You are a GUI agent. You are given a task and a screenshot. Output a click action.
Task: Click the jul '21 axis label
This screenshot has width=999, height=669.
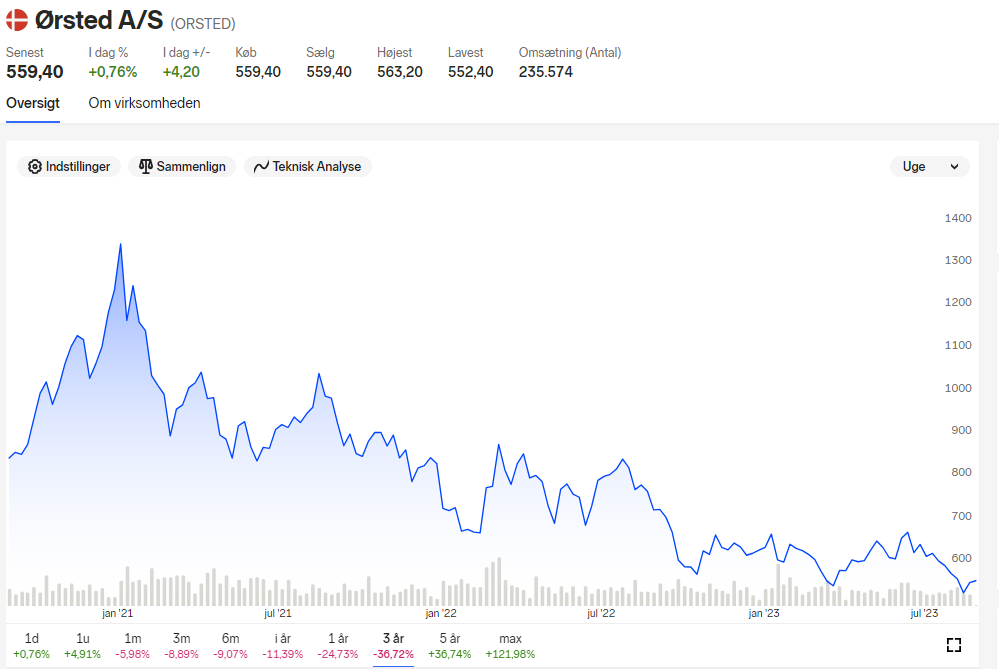click(278, 613)
